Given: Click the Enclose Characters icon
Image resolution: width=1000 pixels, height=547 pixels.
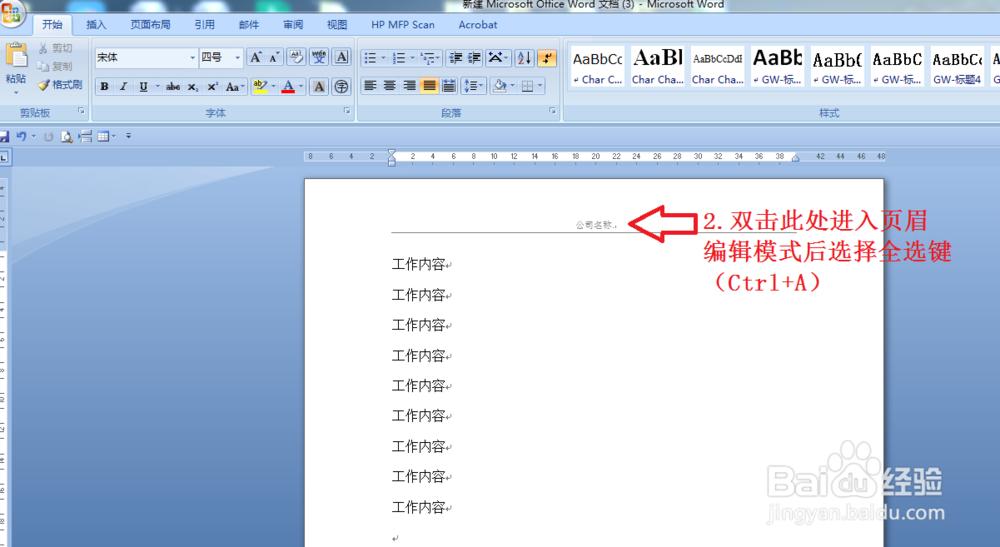Looking at the screenshot, I should (342, 87).
